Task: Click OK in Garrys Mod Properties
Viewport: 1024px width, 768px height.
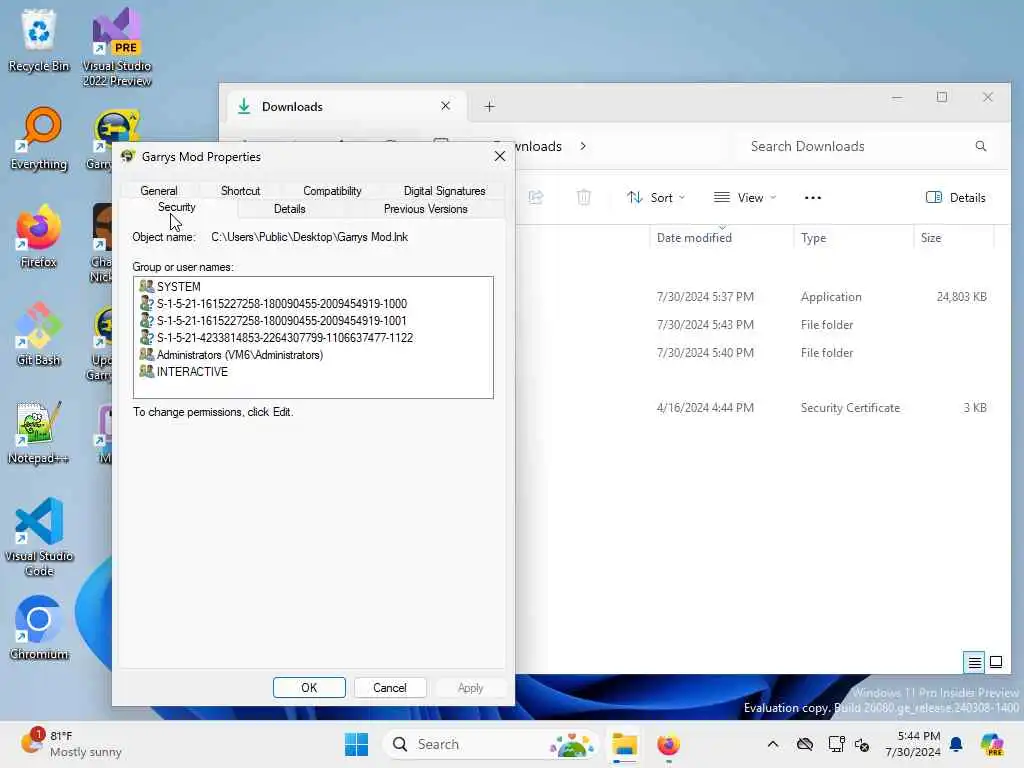Action: [x=309, y=688]
